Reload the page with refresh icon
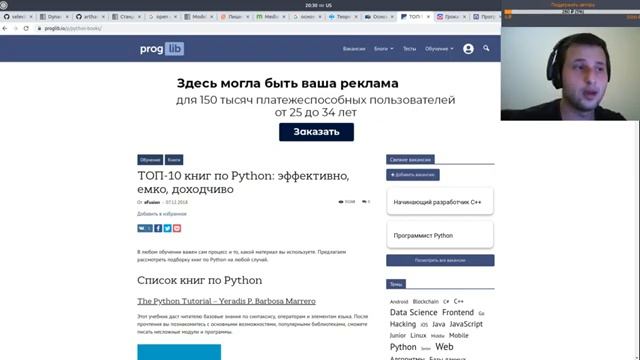Viewport: 640px width, 360px height. click(26, 29)
